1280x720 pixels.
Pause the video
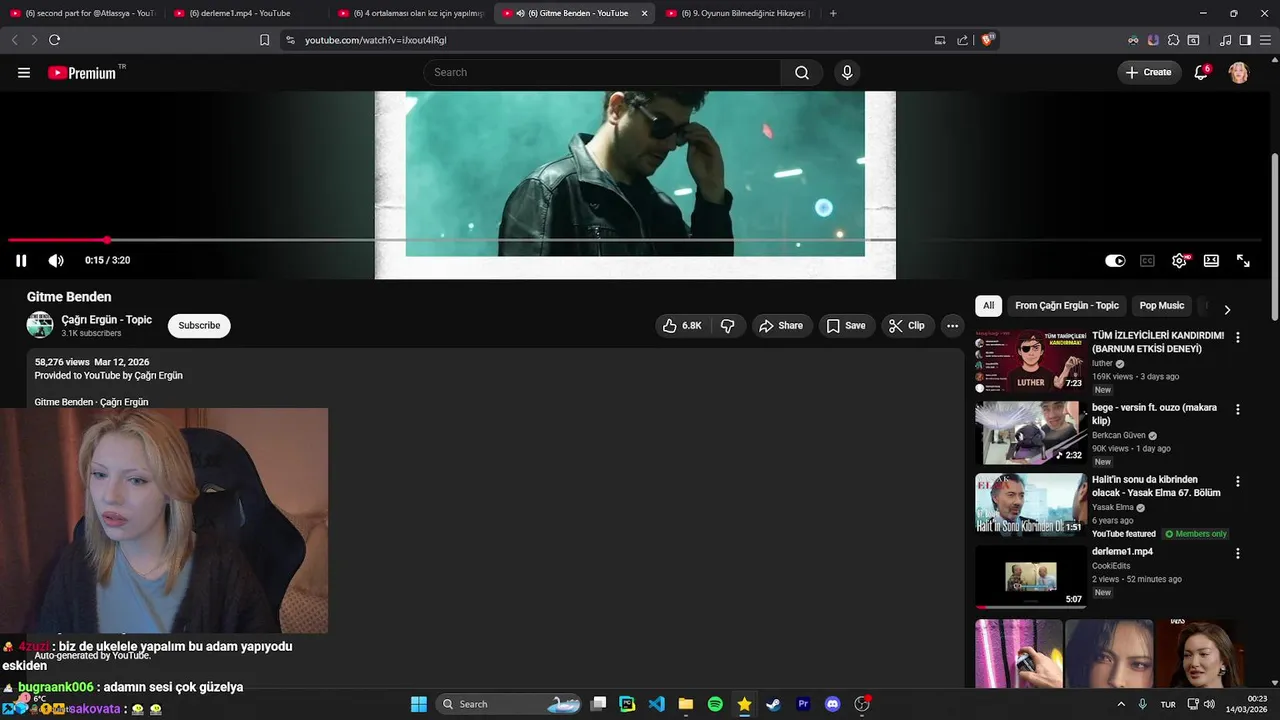[21, 260]
